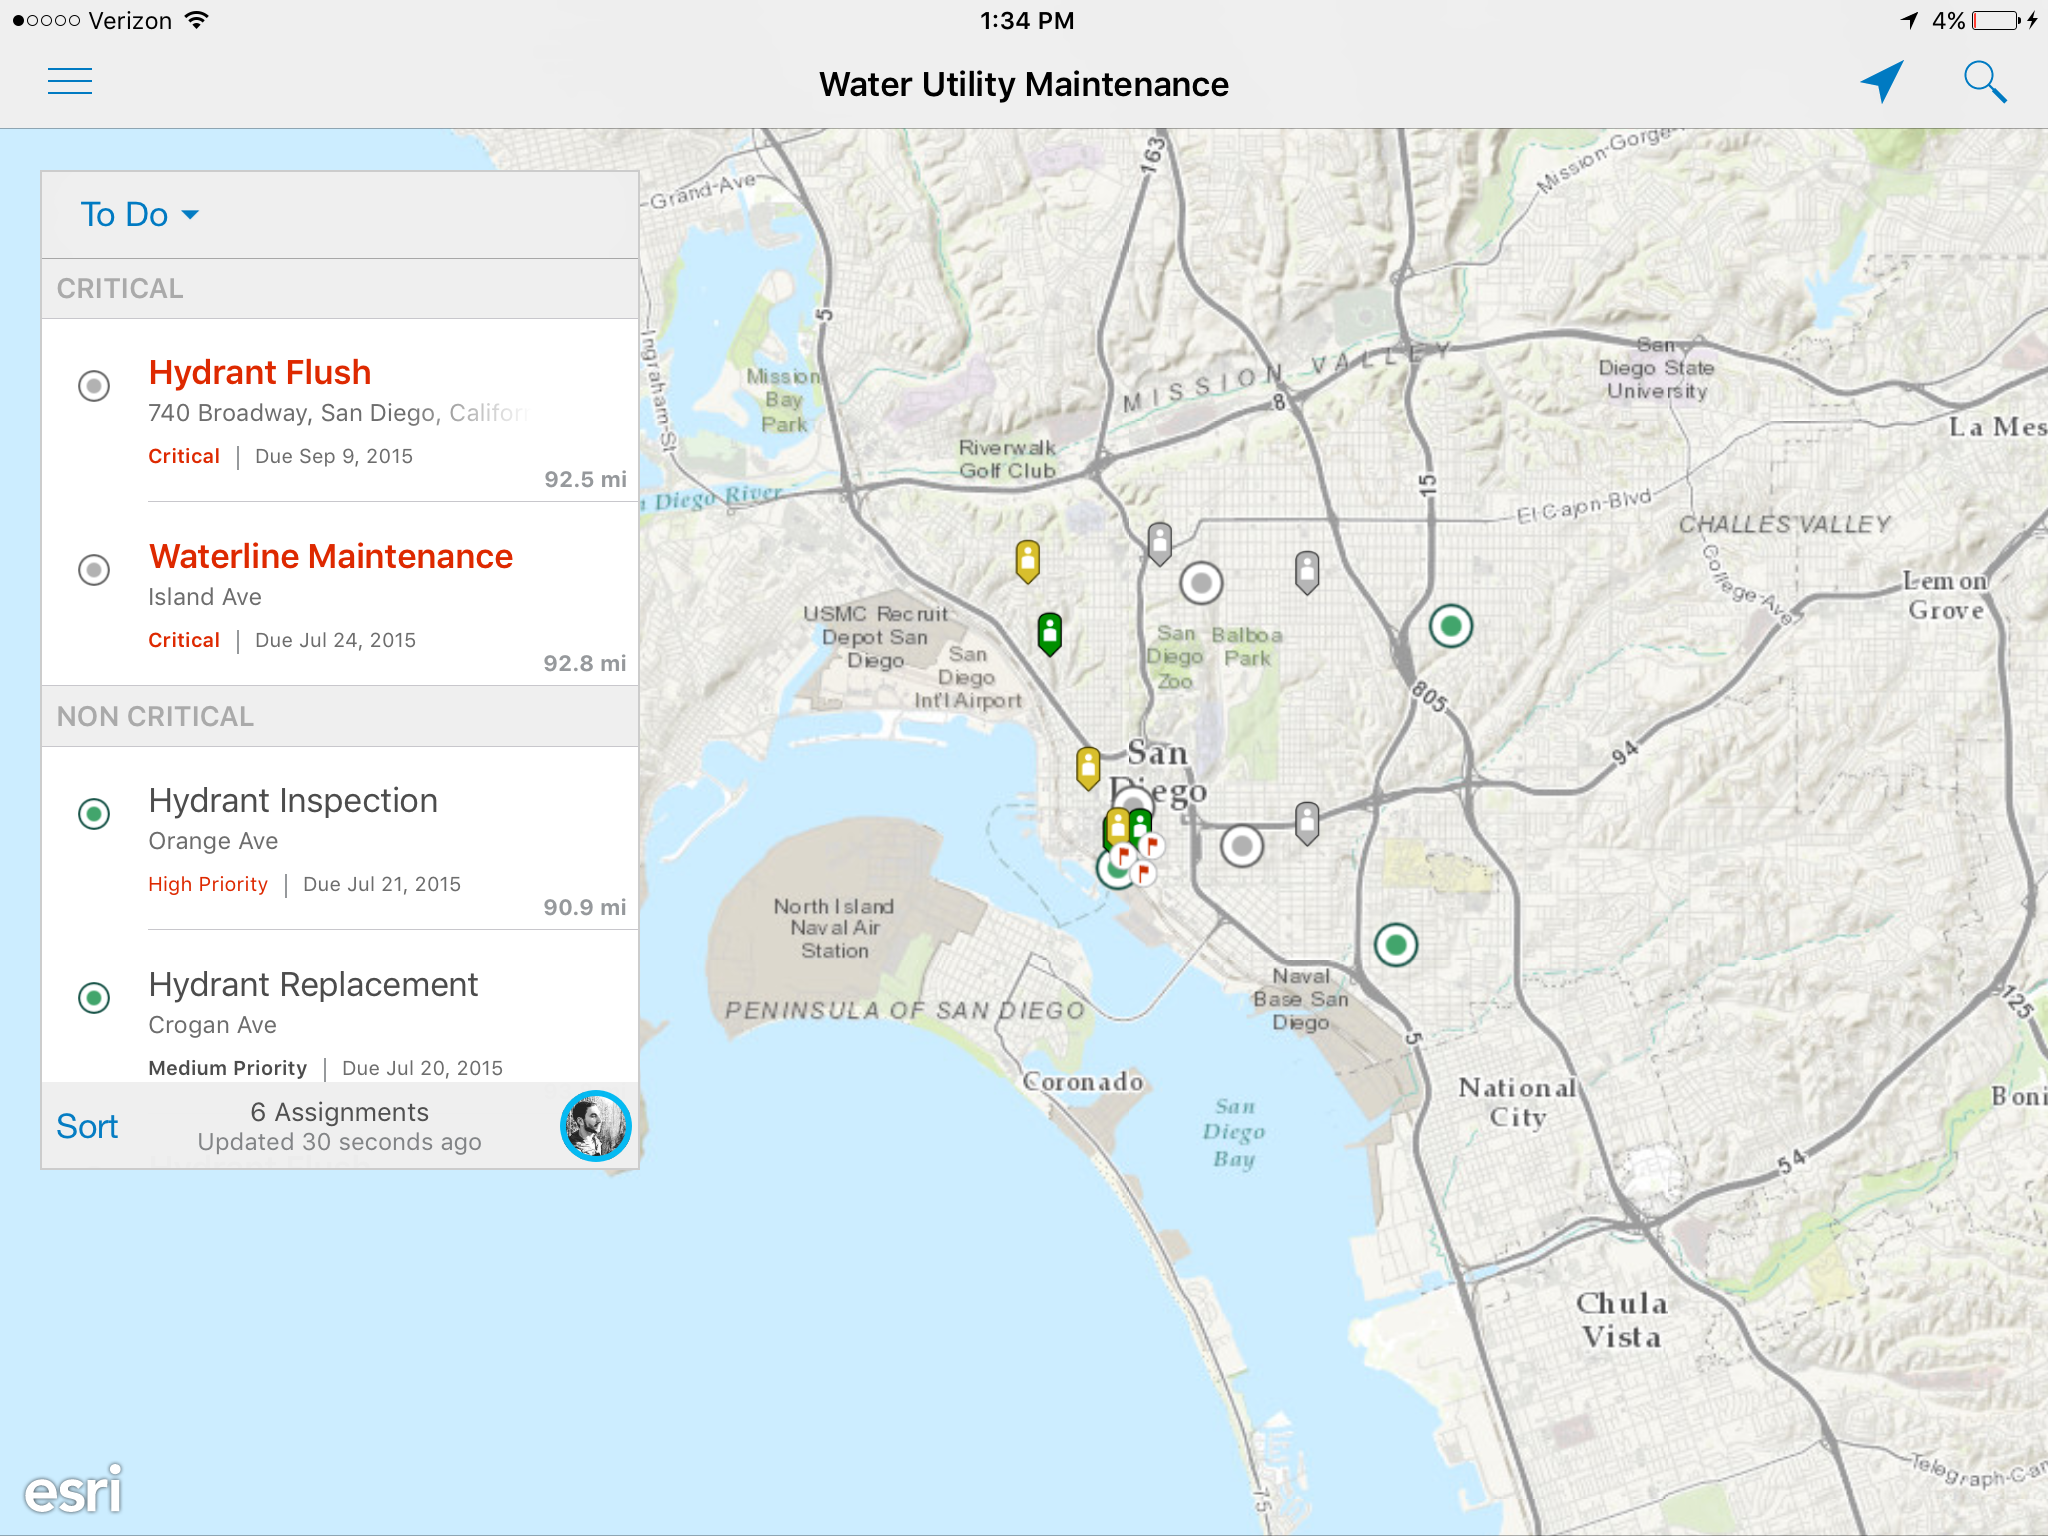Toggle the Hydrant Inspection status circle
This screenshot has width=2048, height=1536.
click(x=94, y=813)
